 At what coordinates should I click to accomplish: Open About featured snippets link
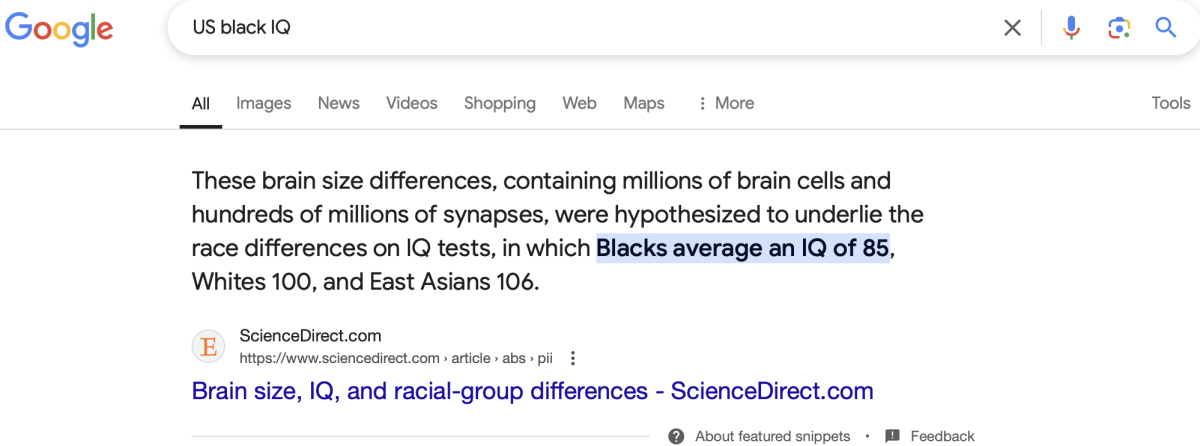[x=773, y=436]
